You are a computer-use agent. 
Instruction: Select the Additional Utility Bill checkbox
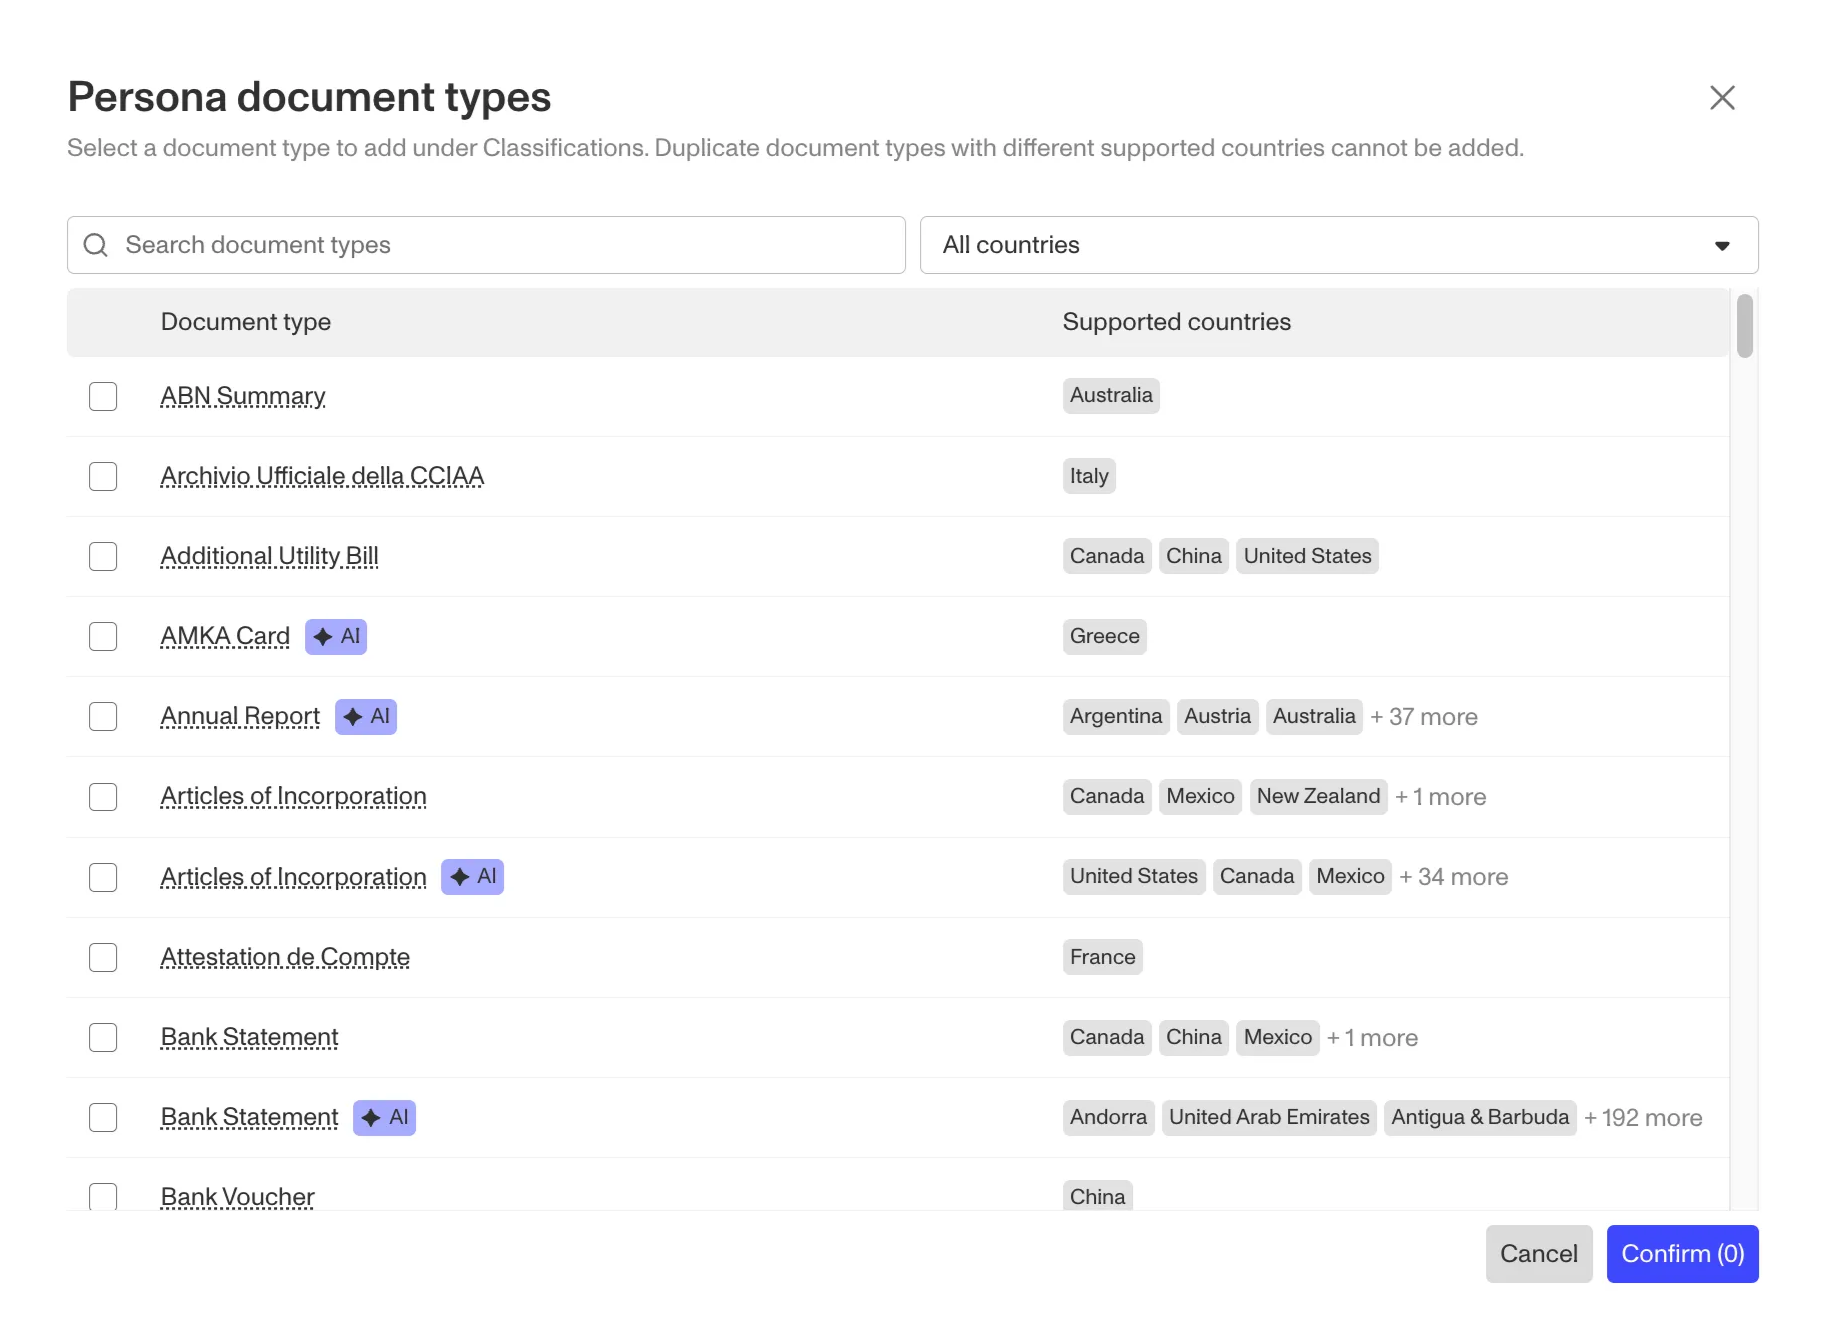[103, 556]
